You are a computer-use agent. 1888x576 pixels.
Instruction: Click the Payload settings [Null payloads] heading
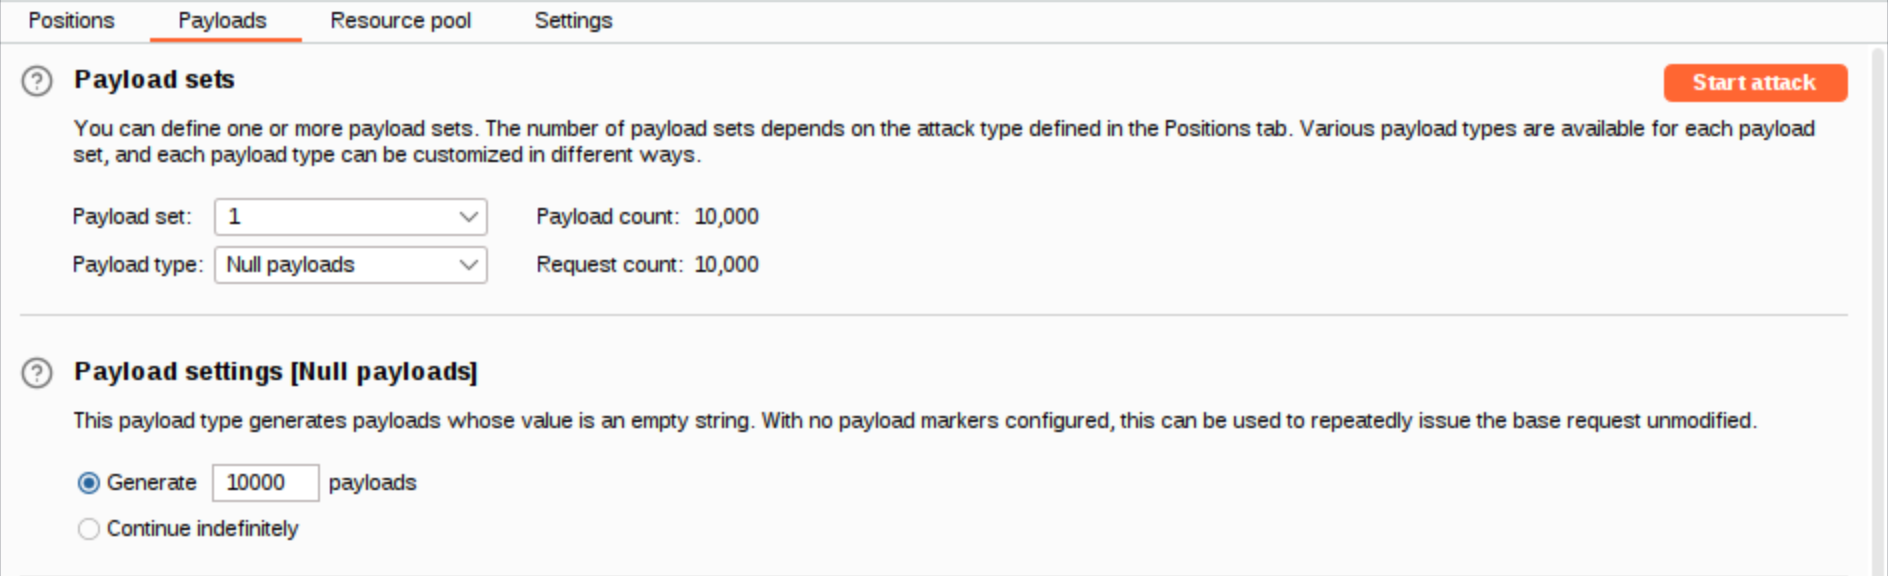pos(276,372)
